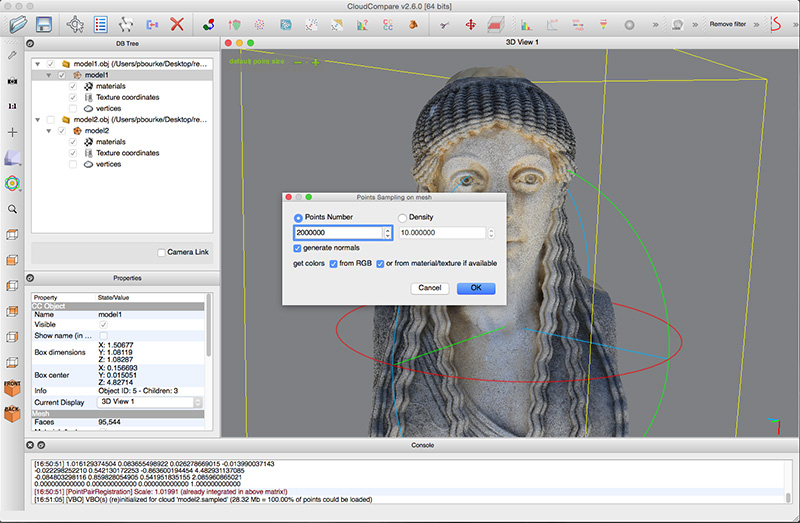Collapse the model1.obj tree group
Image resolution: width=800 pixels, height=523 pixels.
coord(37,64)
